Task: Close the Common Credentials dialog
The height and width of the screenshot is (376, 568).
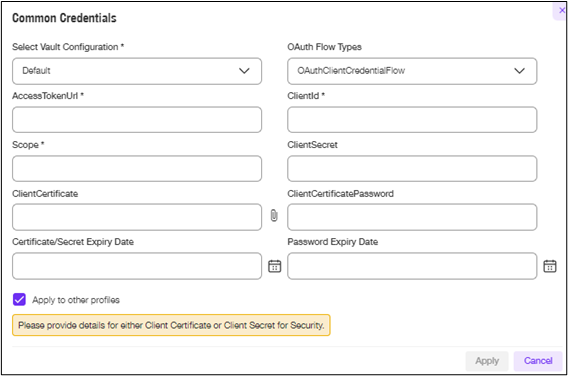Action: tap(562, 11)
